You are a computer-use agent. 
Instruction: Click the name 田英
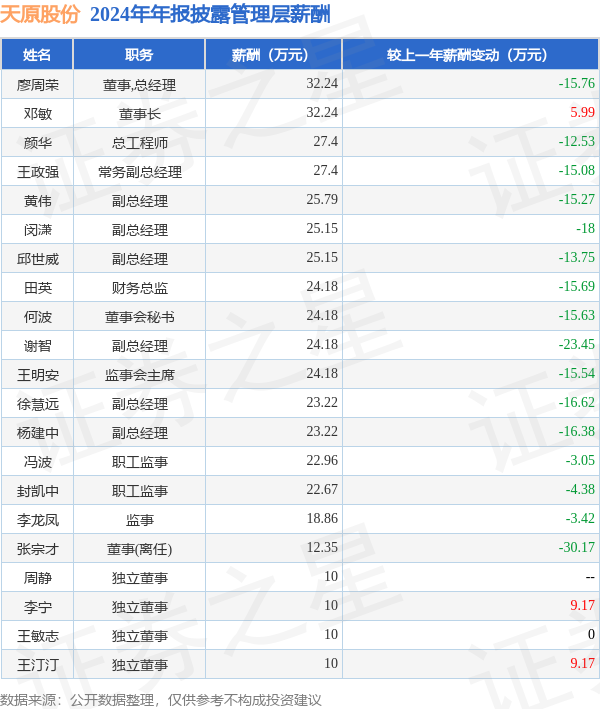point(38,288)
